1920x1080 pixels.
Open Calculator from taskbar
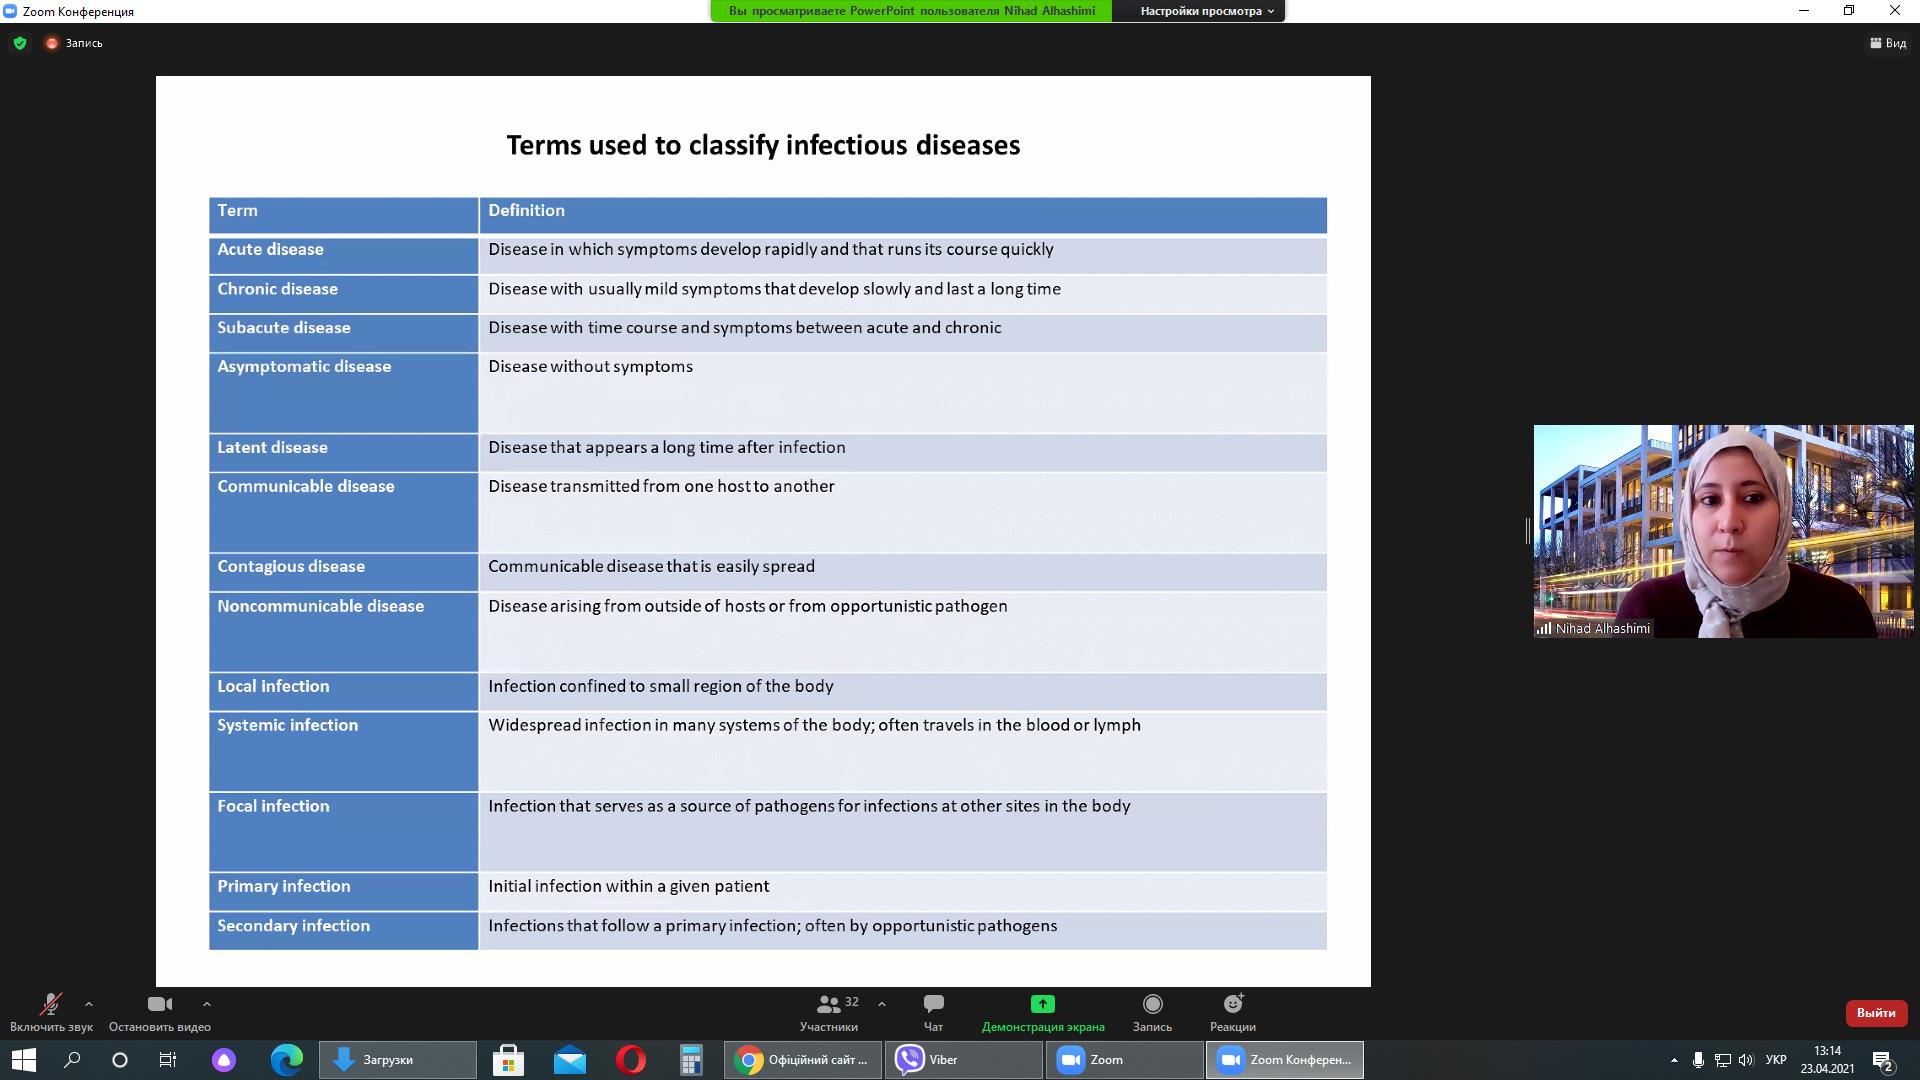point(691,1060)
